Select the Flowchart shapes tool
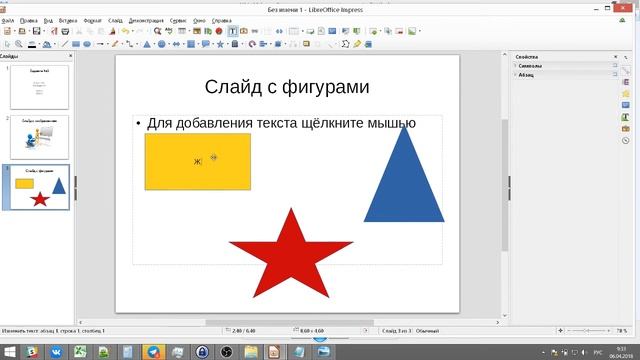 click(191, 44)
